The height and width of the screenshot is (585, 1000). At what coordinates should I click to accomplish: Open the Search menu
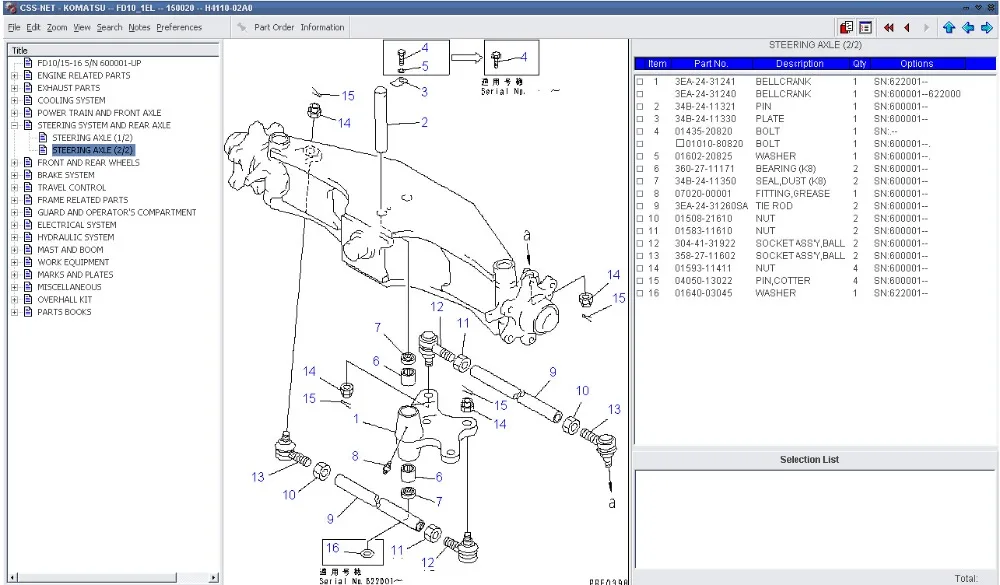coord(109,27)
